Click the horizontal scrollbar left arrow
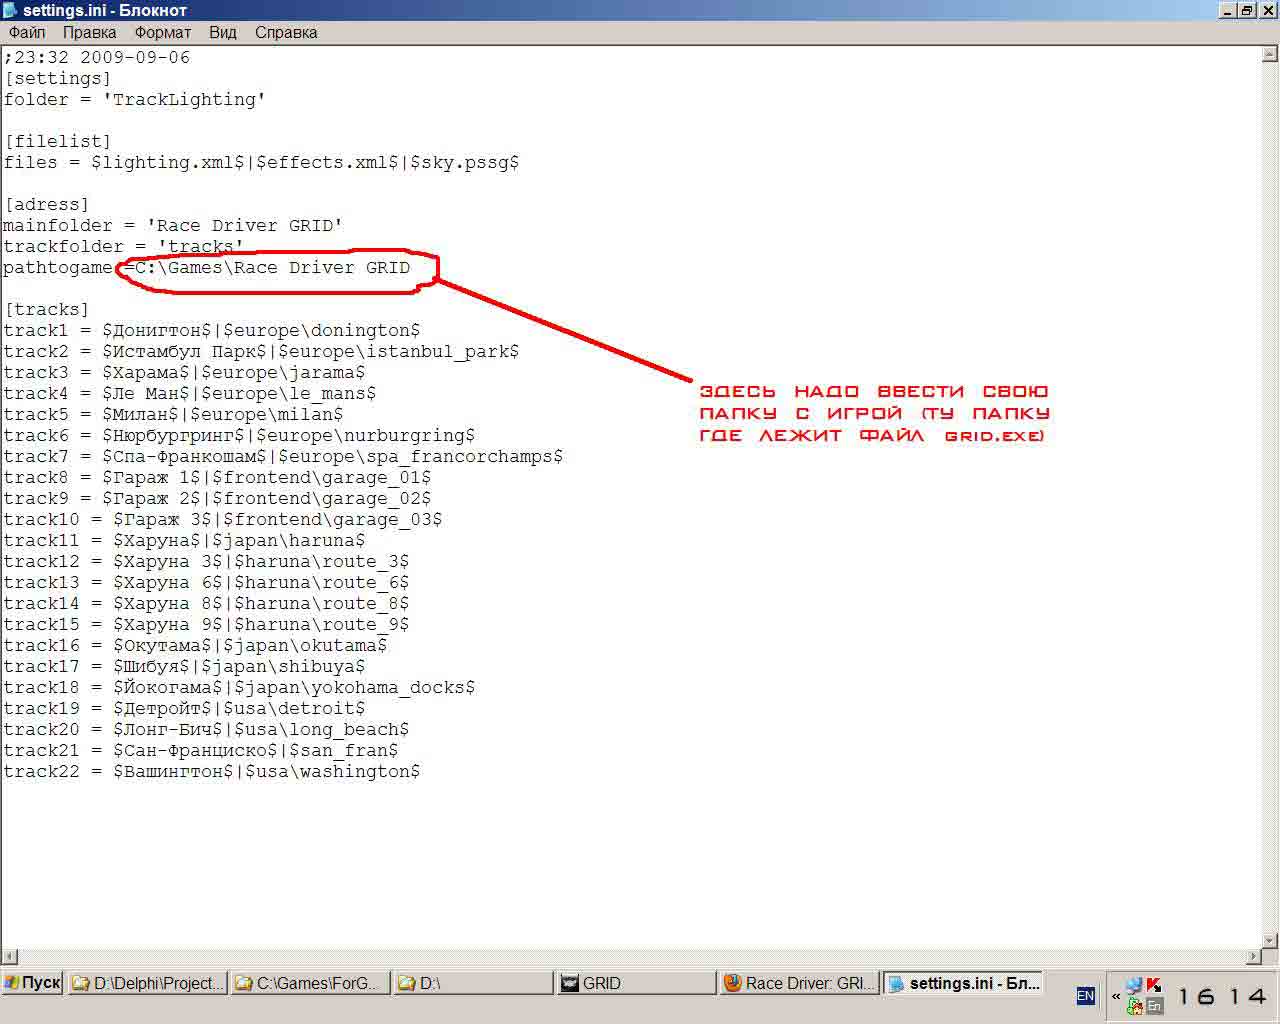 (x=9, y=957)
